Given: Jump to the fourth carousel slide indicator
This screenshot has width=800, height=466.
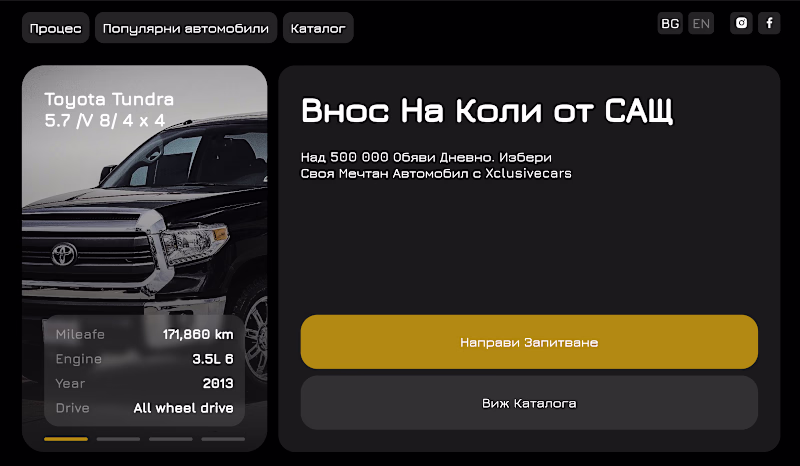Looking at the screenshot, I should (223, 439).
